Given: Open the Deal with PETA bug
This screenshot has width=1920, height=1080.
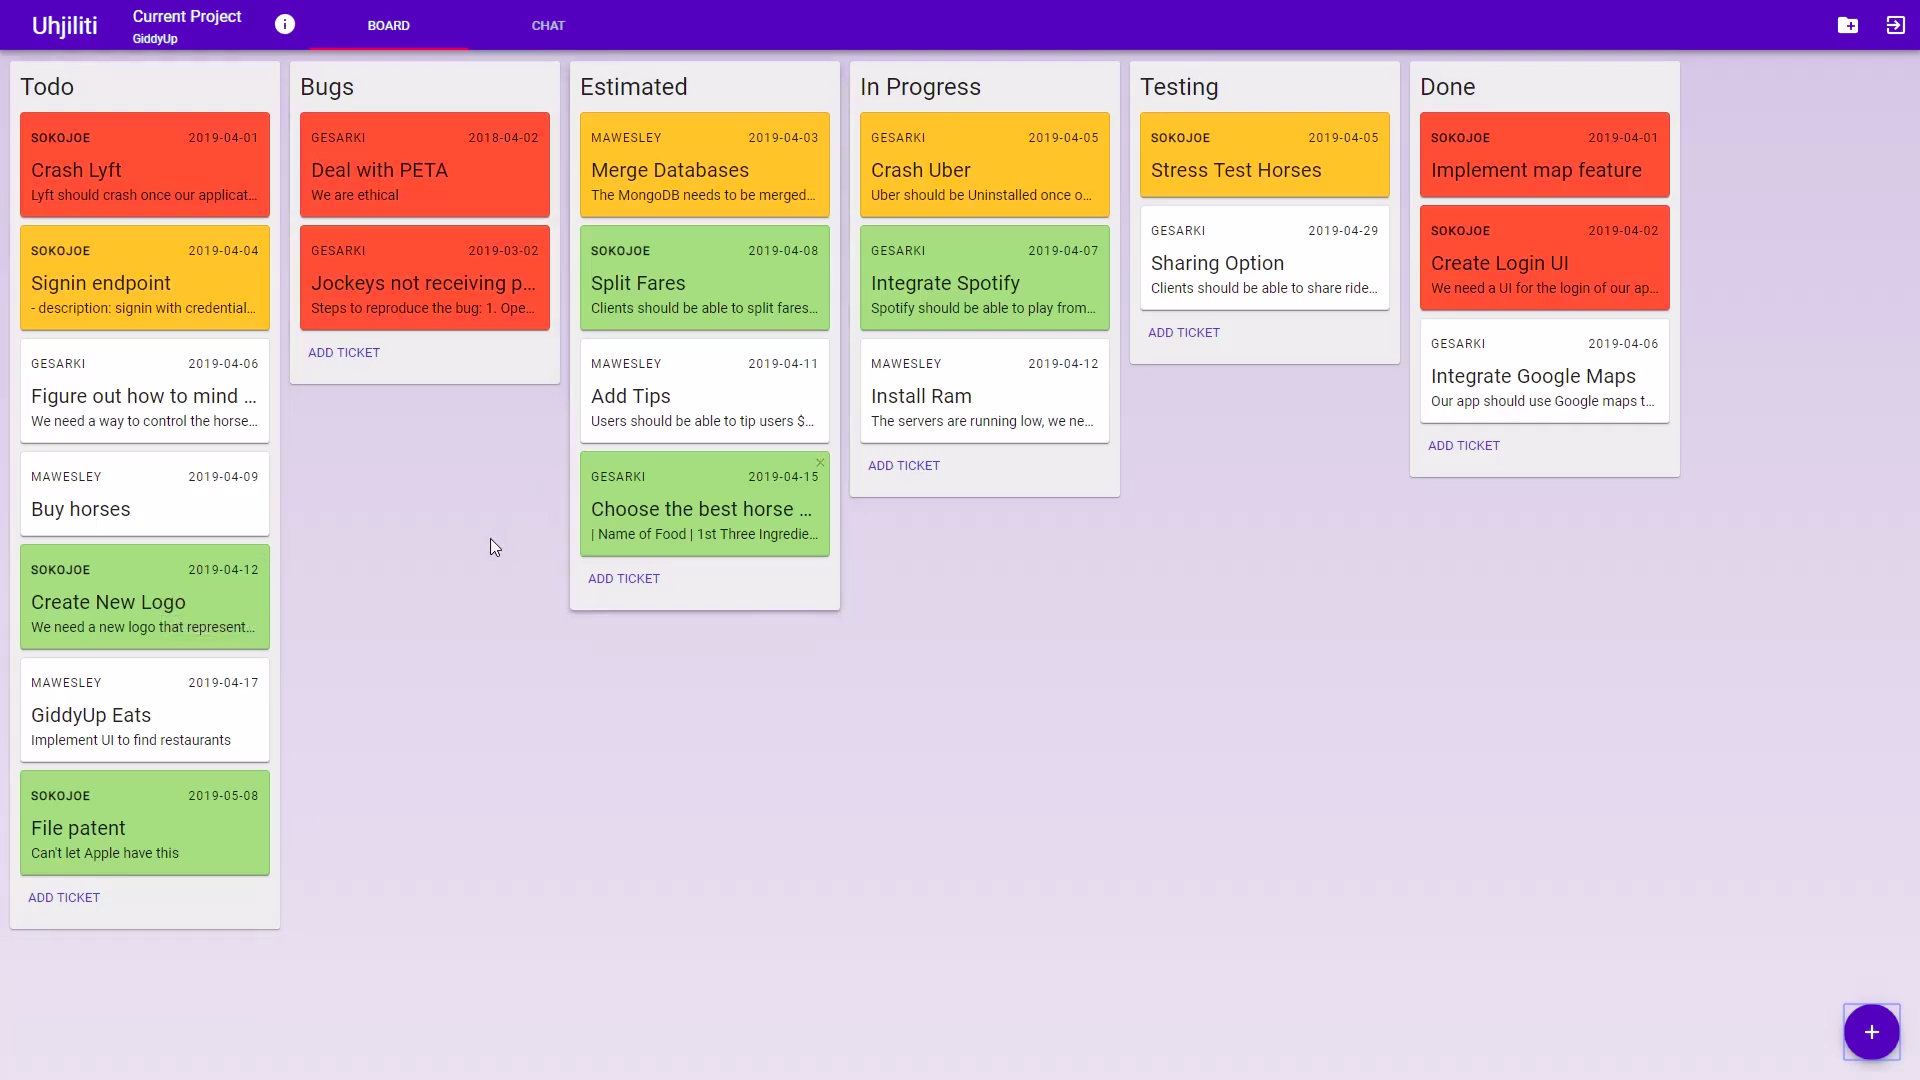Looking at the screenshot, I should coord(425,165).
